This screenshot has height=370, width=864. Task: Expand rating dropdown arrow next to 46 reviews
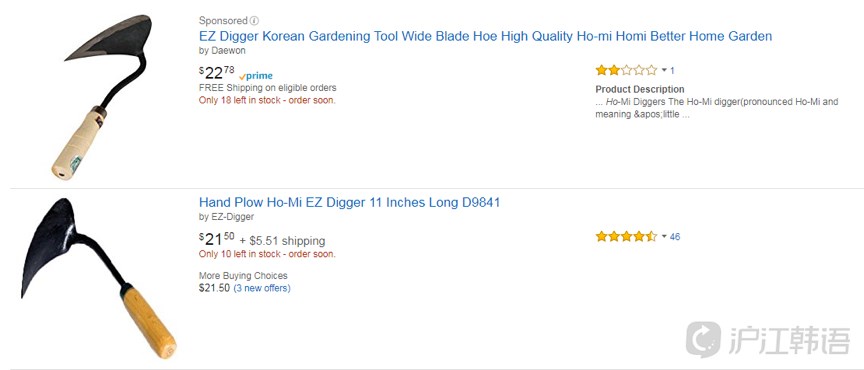coord(664,237)
